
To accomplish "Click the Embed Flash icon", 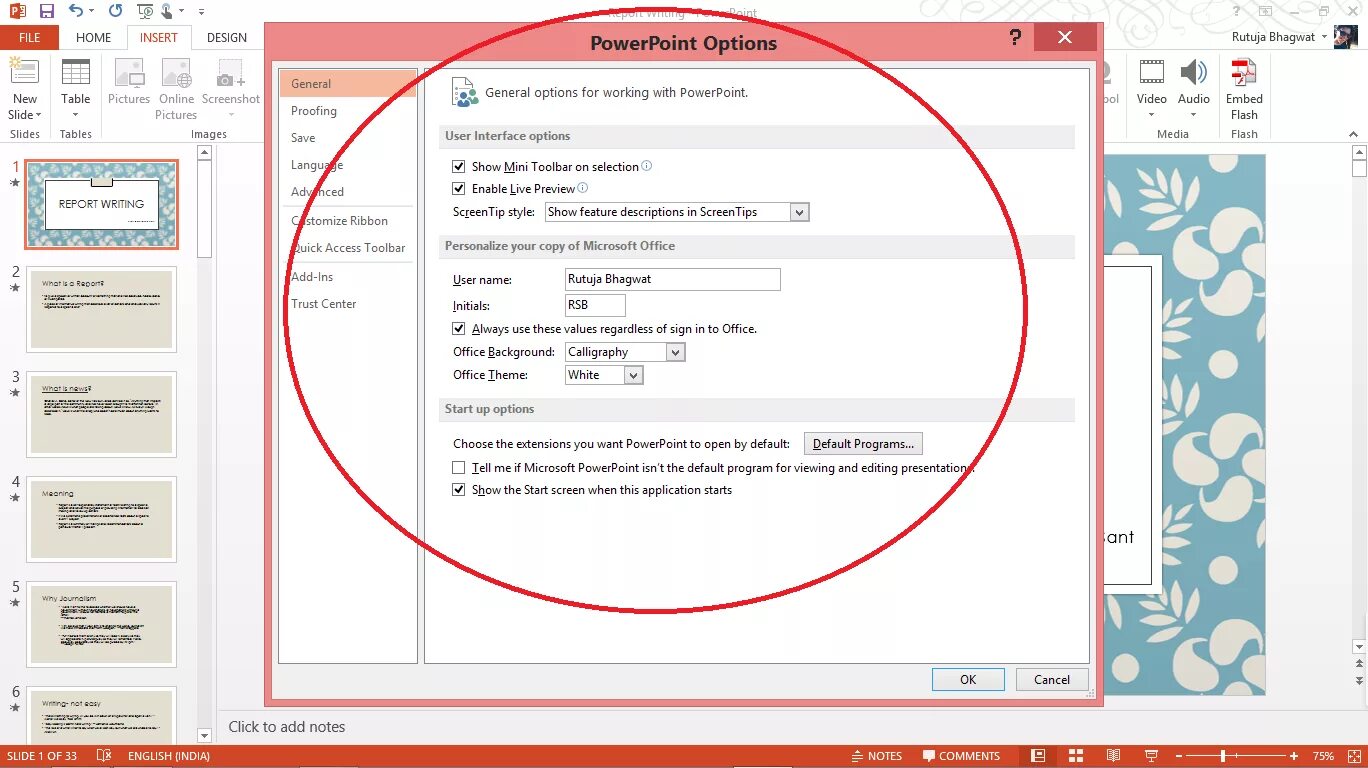I will (x=1244, y=73).
